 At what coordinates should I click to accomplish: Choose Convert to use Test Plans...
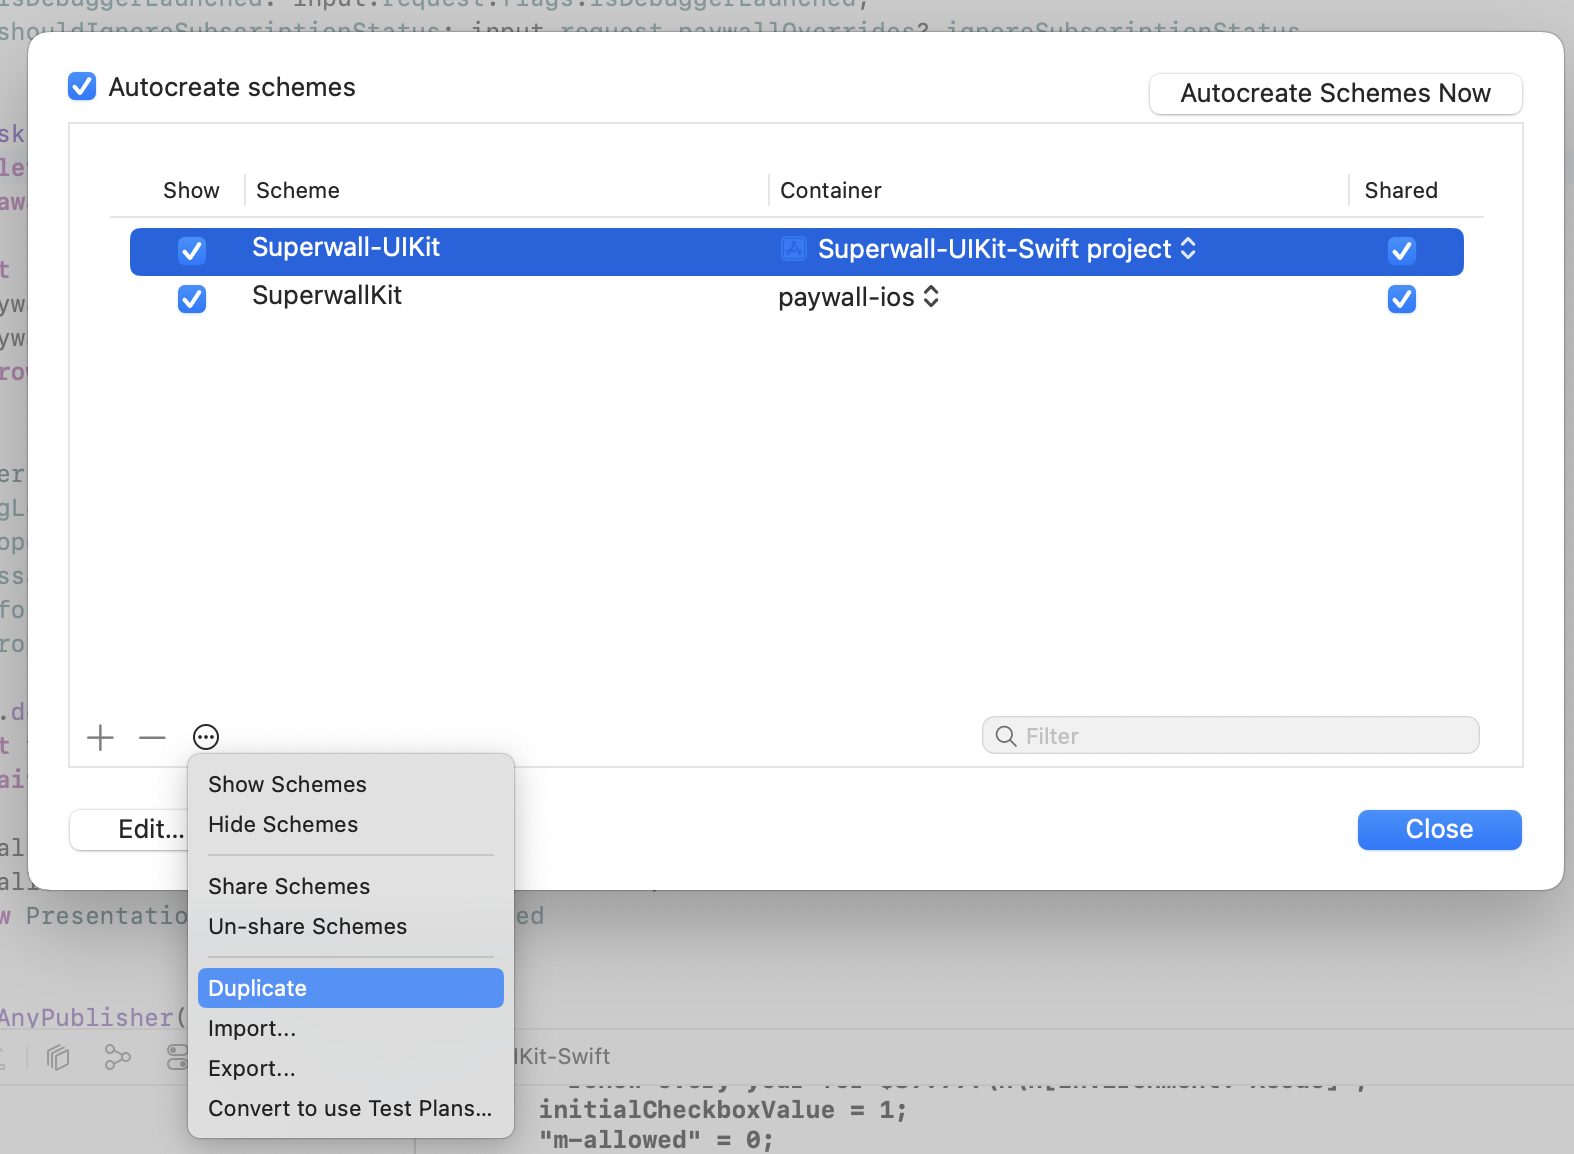350,1108
